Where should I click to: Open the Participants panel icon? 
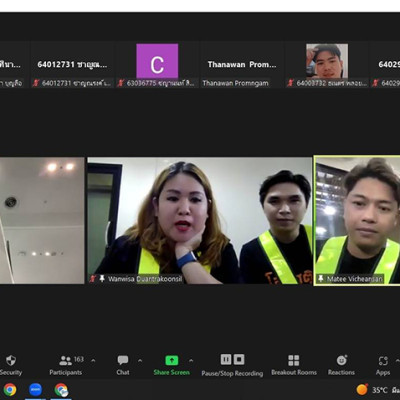(65, 360)
